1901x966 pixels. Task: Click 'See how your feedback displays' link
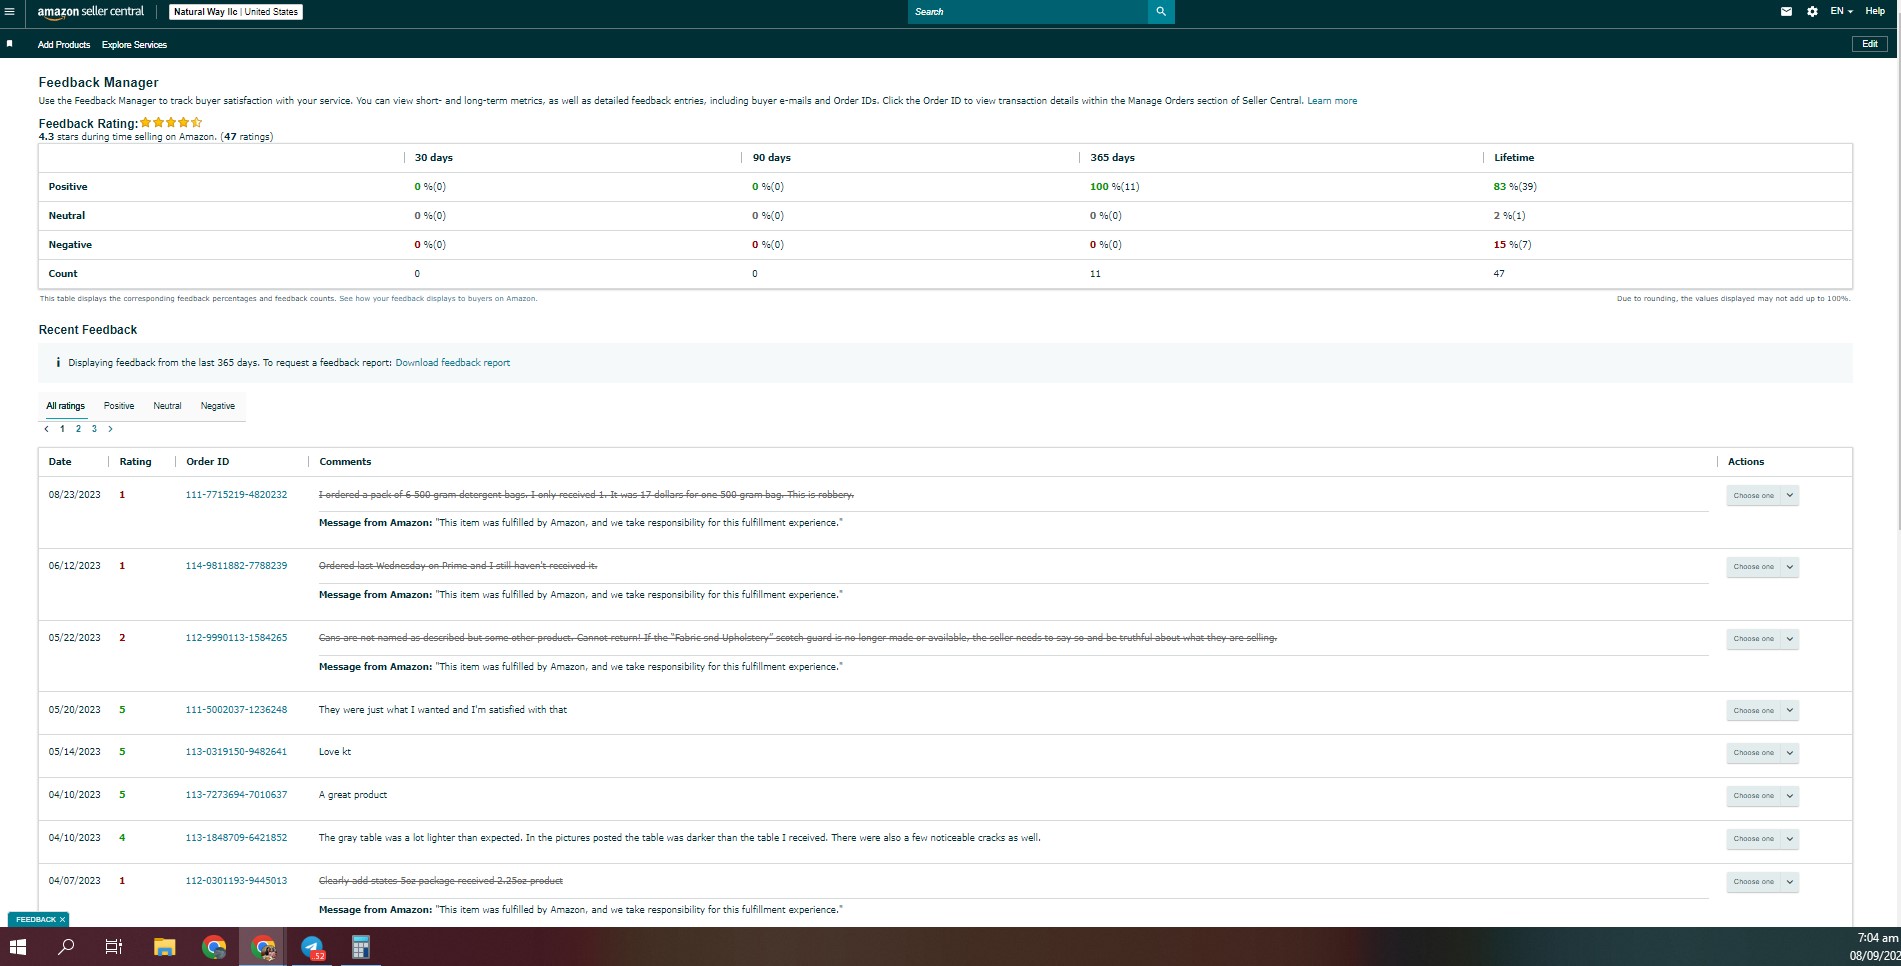coord(438,299)
